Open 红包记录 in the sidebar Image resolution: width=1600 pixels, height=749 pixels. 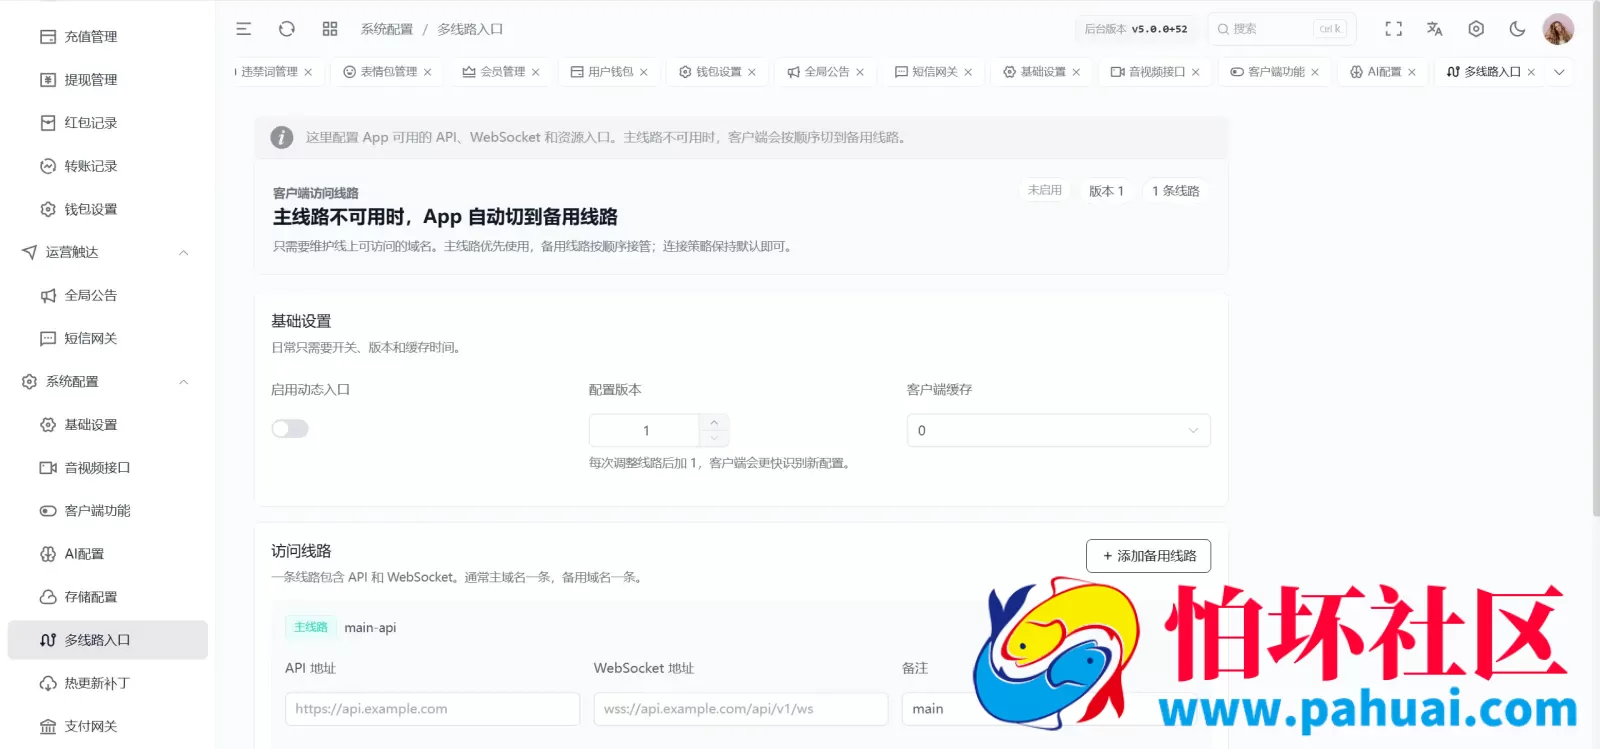[x=107, y=123]
